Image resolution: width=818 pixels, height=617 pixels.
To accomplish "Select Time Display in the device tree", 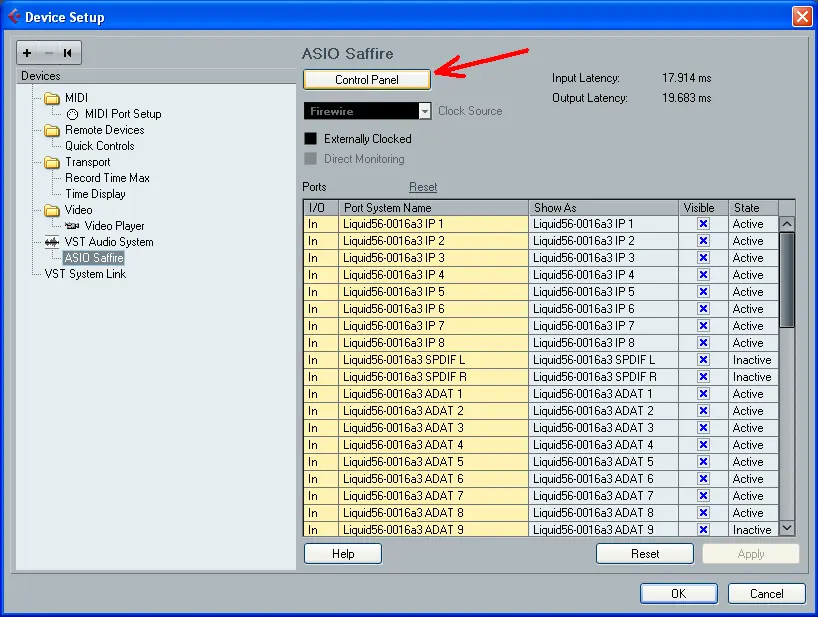I will tap(95, 194).
